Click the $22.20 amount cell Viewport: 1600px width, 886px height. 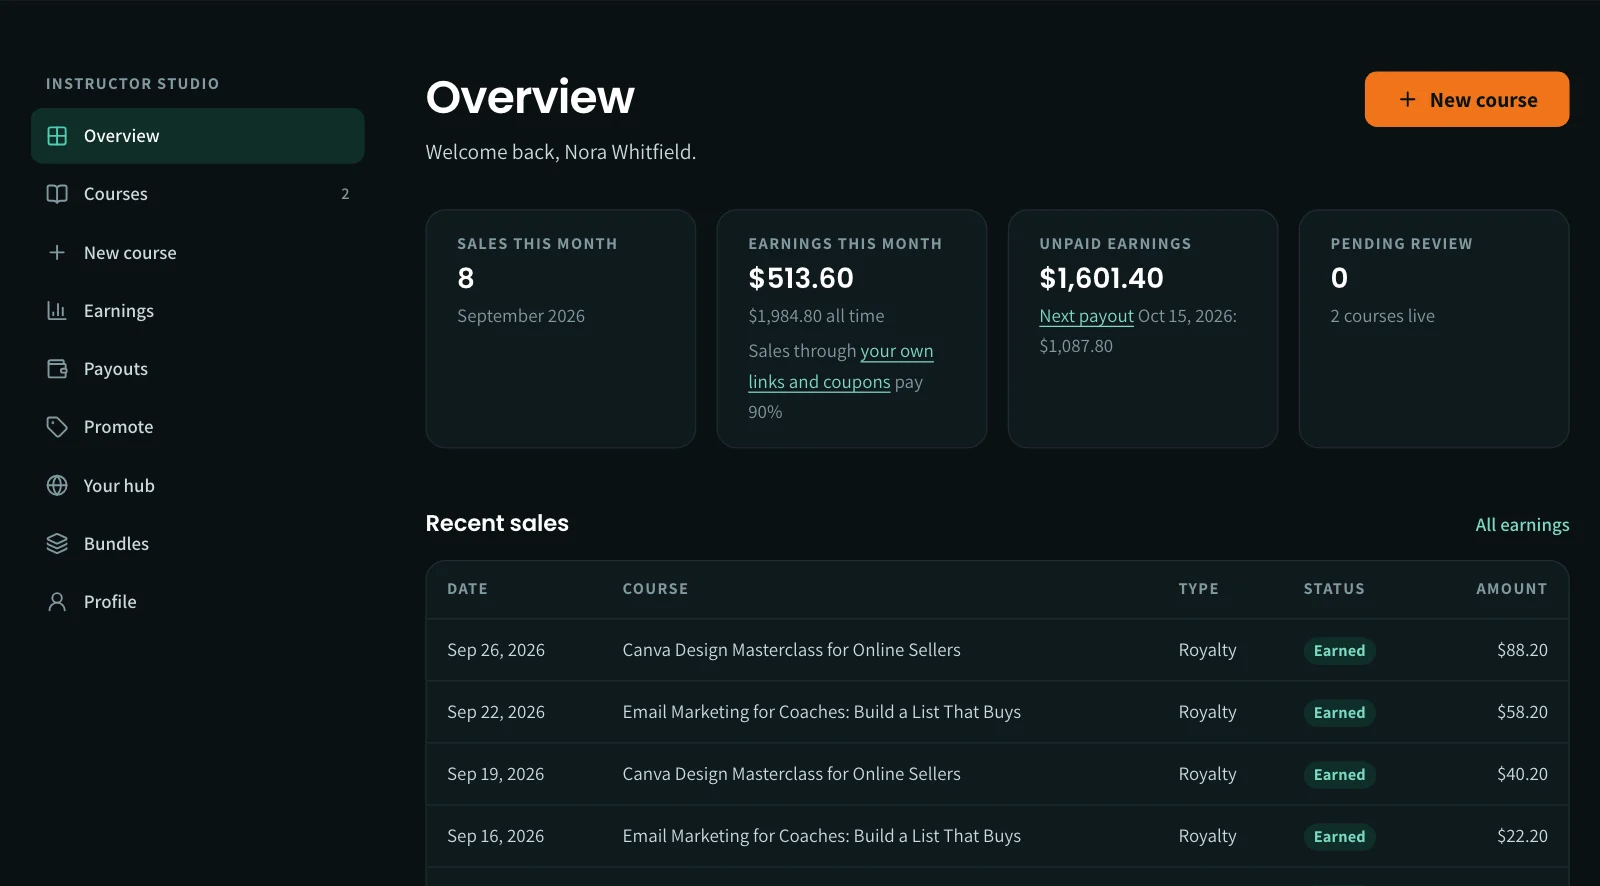point(1522,836)
